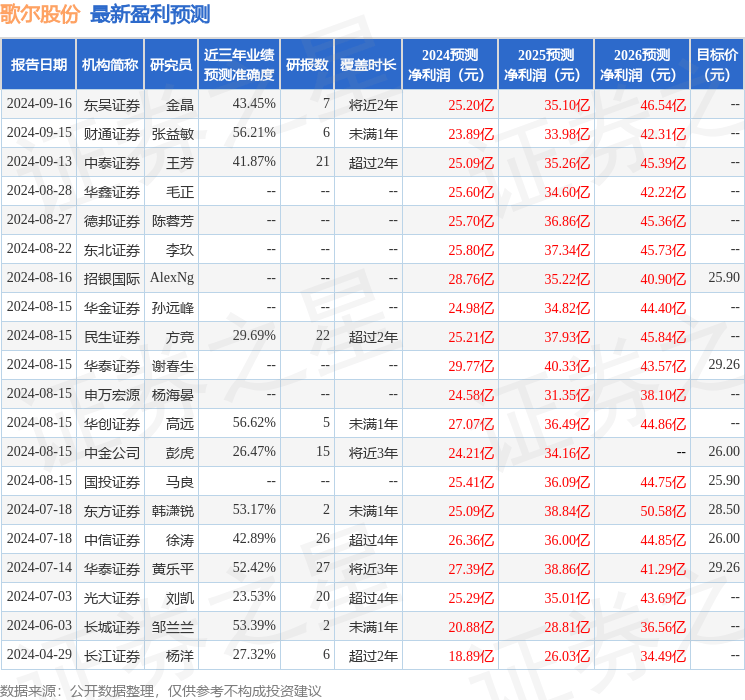Select analyst 邹兰兰

172,627
